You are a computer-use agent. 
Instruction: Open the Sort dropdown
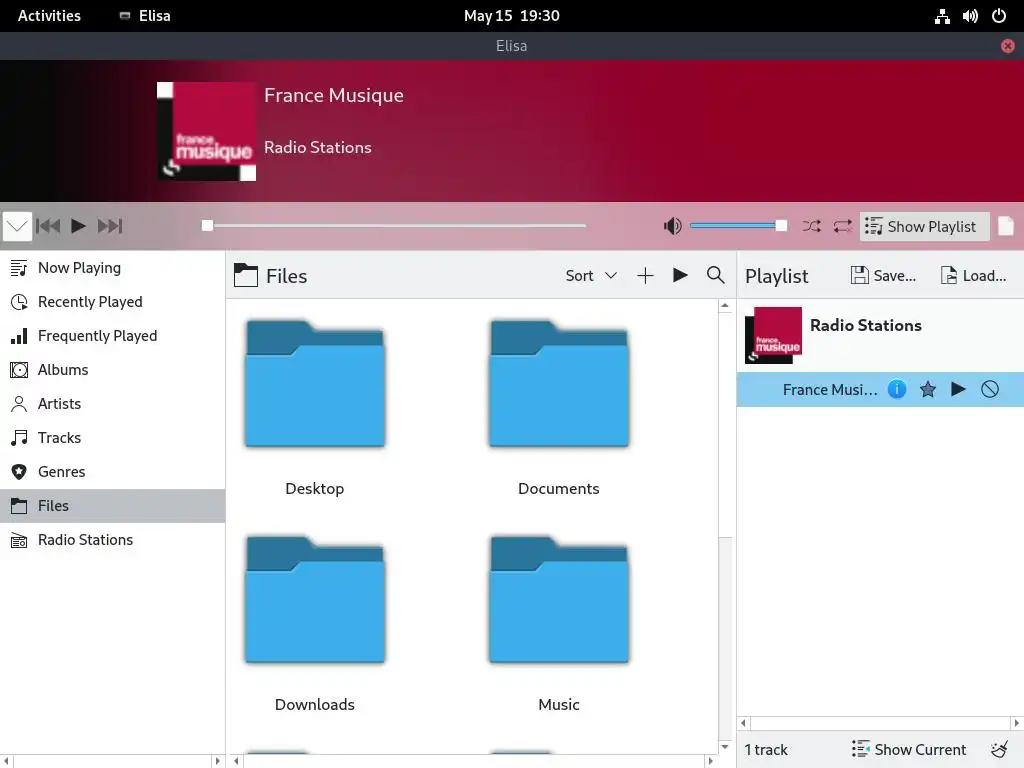591,276
